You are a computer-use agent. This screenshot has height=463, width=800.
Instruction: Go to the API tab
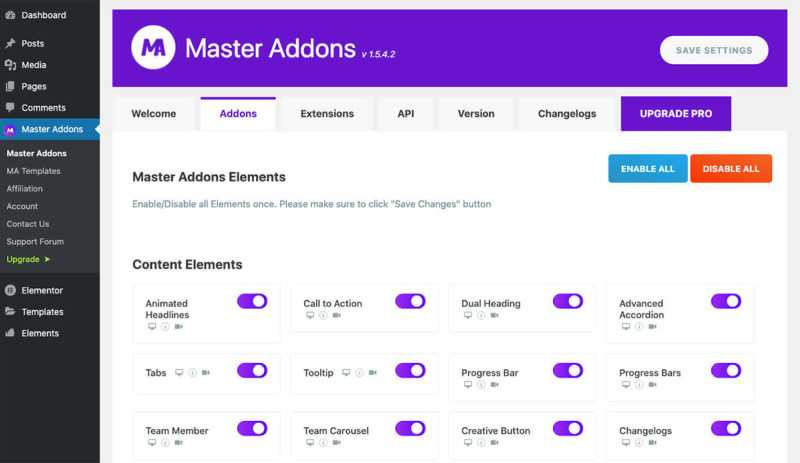[x=406, y=114]
